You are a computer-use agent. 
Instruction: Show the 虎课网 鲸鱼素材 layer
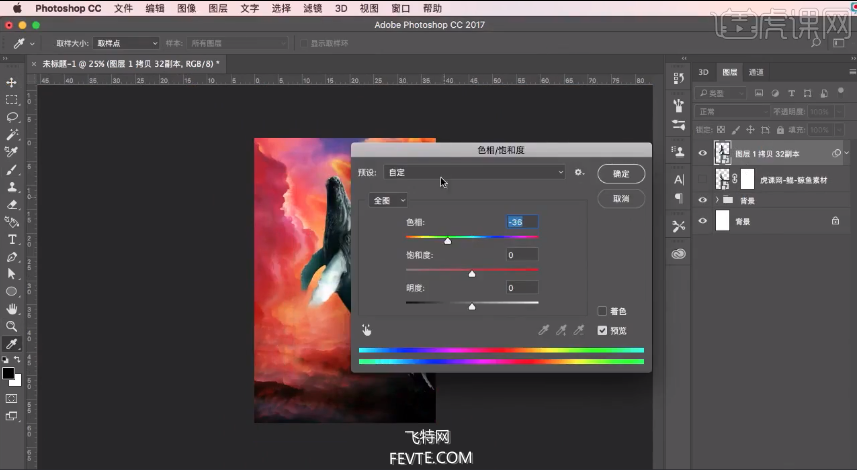[703, 179]
